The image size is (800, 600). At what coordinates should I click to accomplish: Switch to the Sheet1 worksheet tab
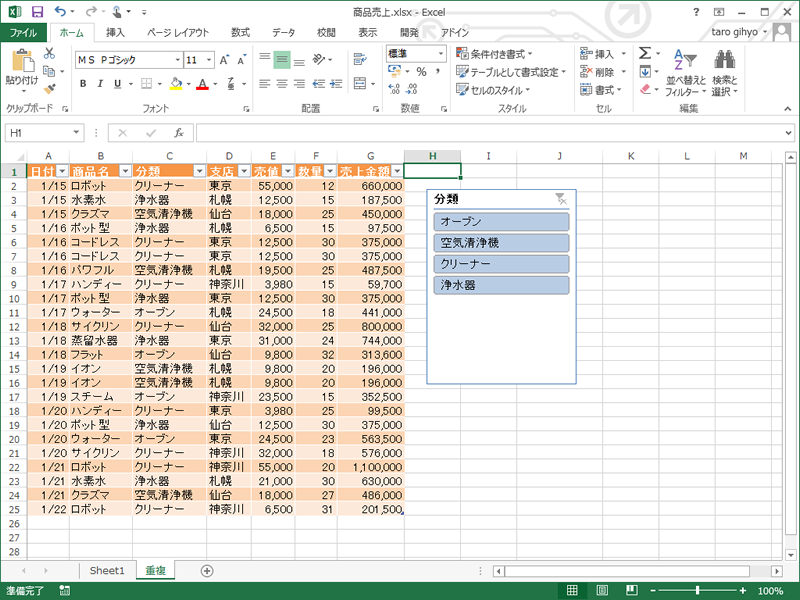(x=107, y=570)
